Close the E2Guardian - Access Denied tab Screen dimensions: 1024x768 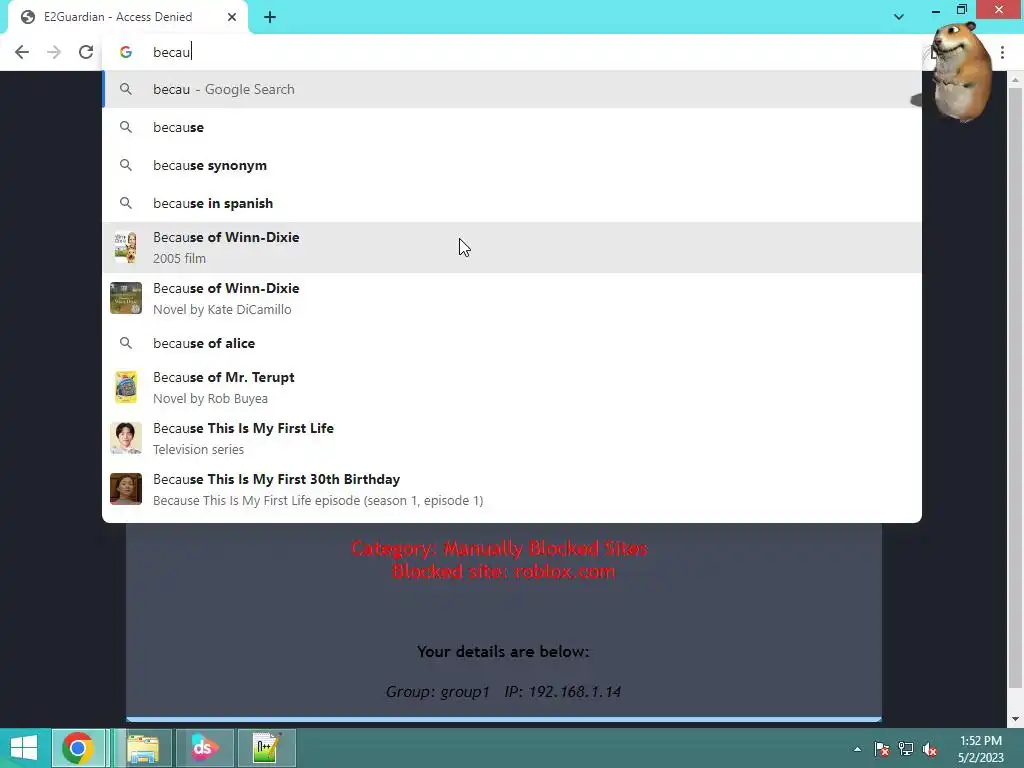click(x=232, y=17)
